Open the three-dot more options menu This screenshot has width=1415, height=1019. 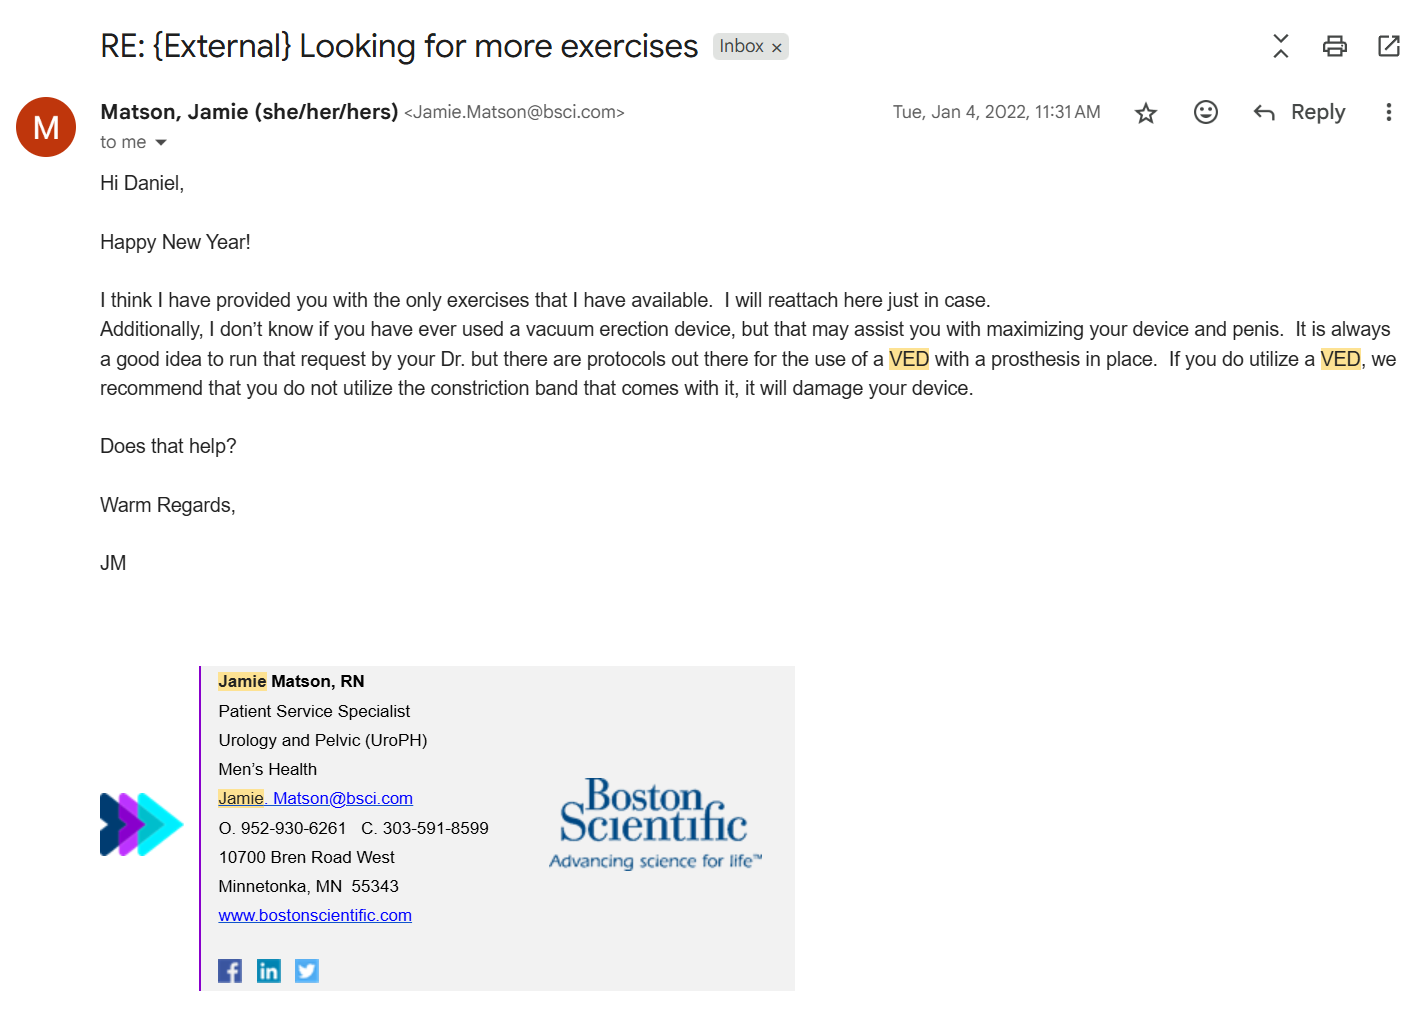tap(1388, 112)
